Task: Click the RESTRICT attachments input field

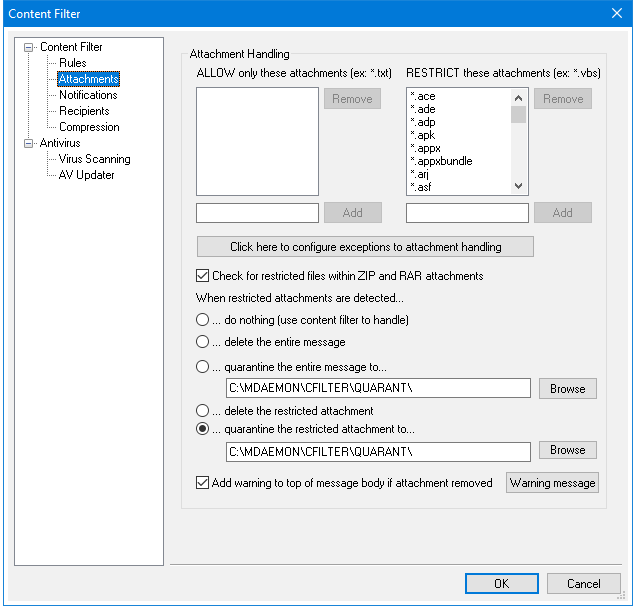Action: [x=467, y=213]
